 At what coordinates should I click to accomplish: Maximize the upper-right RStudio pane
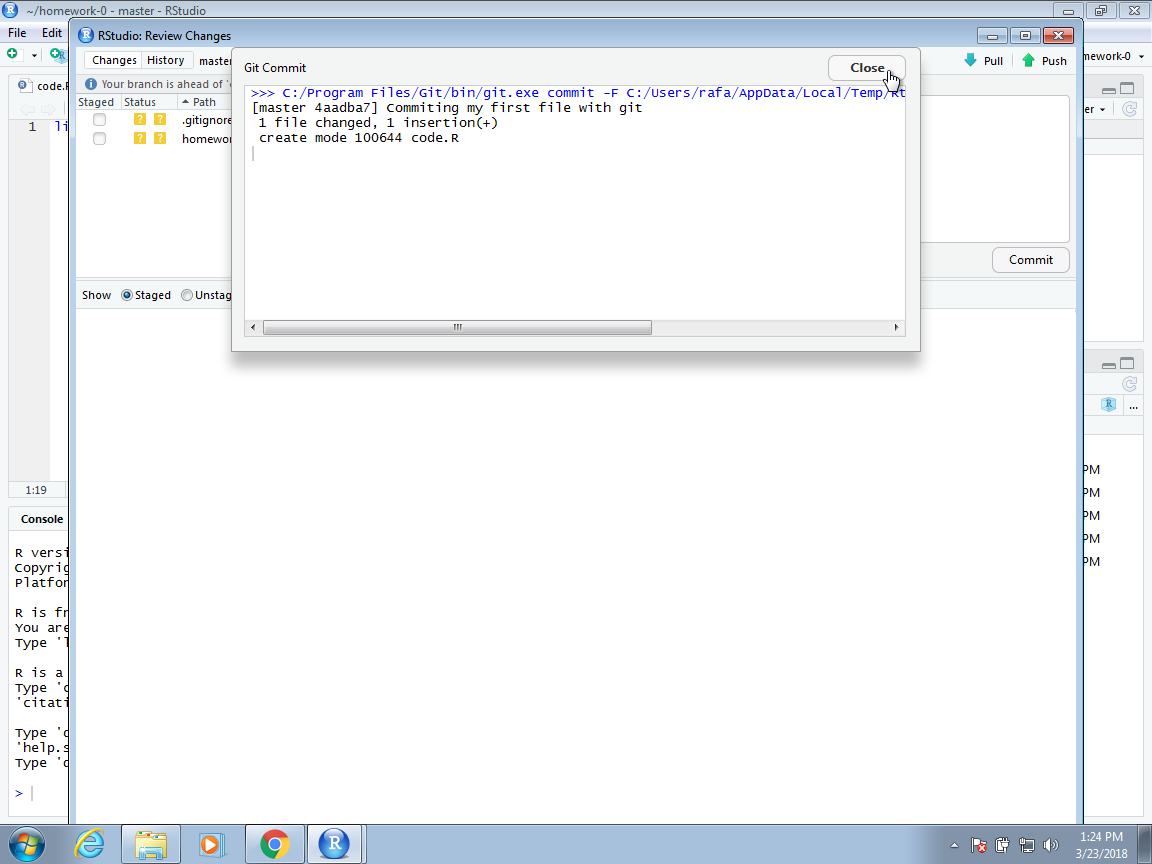pyautogui.click(x=1127, y=89)
